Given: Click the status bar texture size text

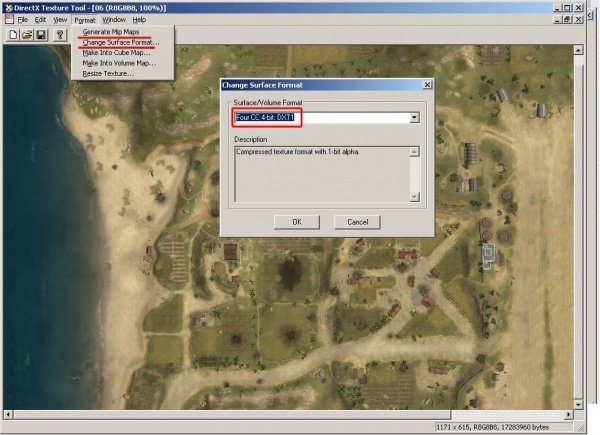Looking at the screenshot, I should tap(493, 427).
